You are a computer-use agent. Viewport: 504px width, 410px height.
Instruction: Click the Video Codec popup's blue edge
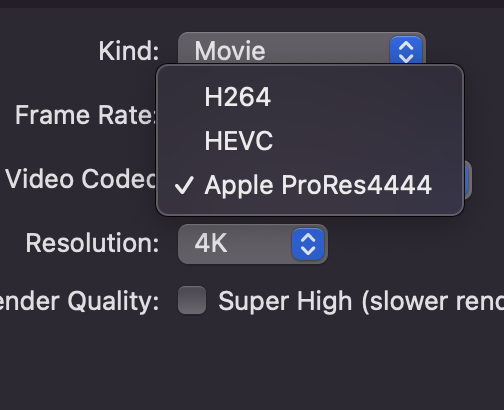tap(467, 180)
